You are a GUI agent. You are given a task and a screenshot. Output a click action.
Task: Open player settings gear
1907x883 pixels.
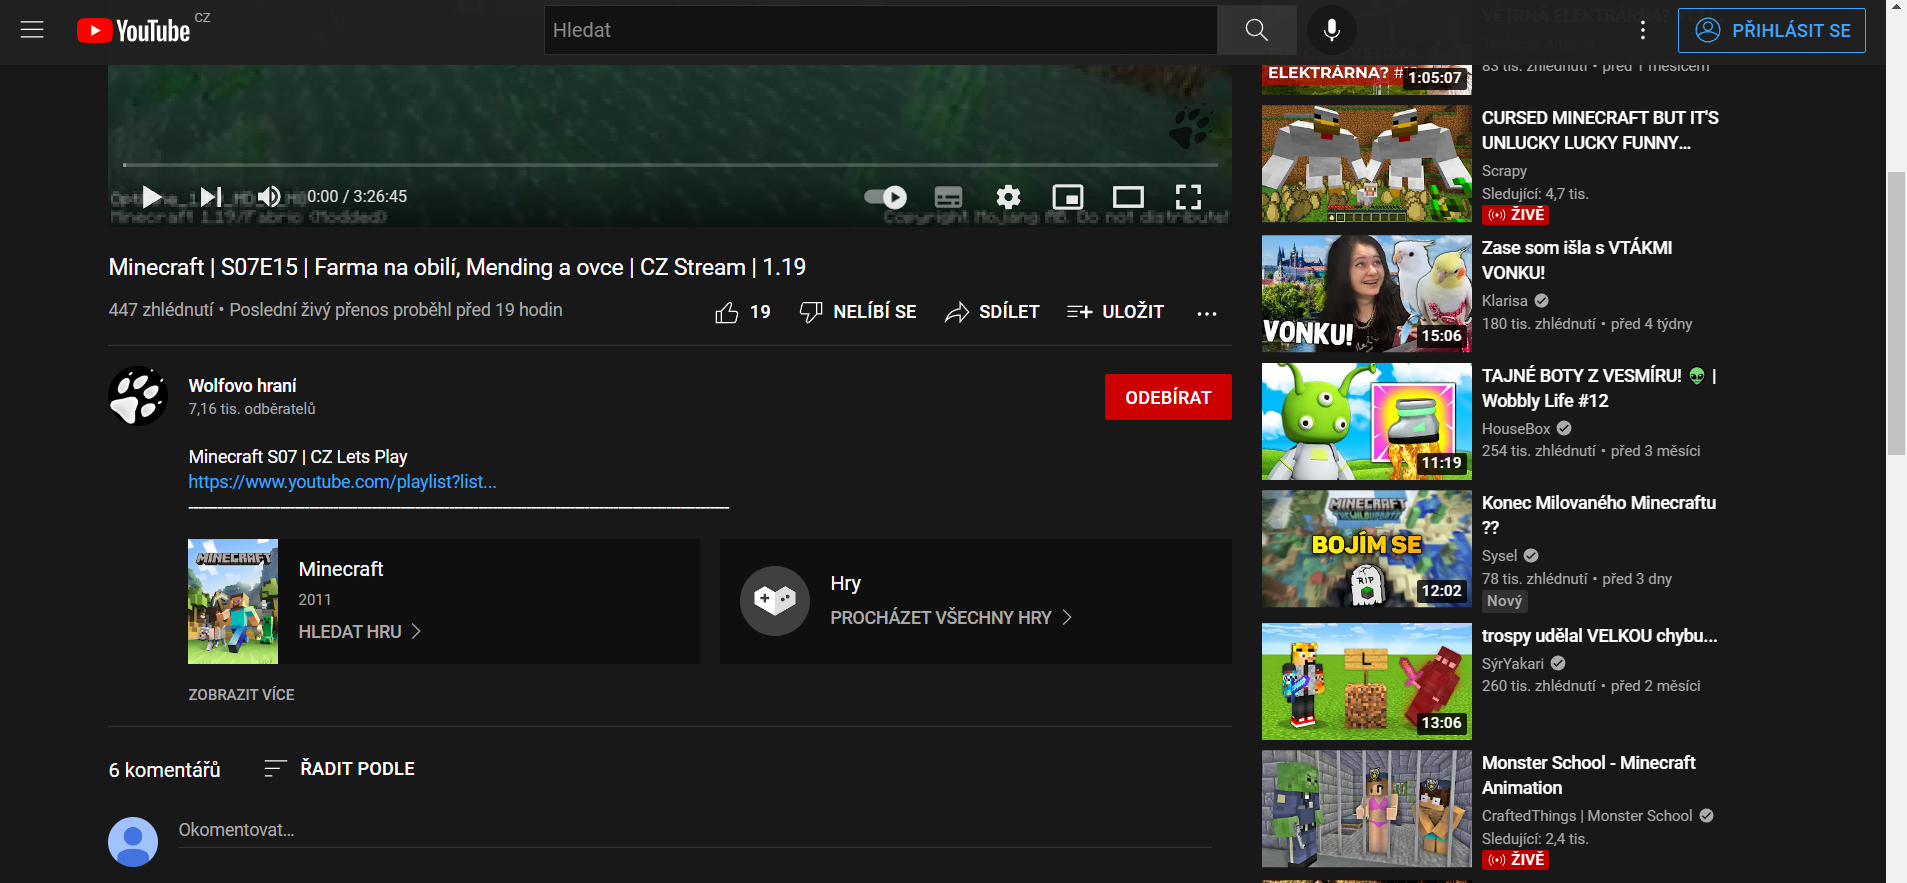coord(1008,197)
